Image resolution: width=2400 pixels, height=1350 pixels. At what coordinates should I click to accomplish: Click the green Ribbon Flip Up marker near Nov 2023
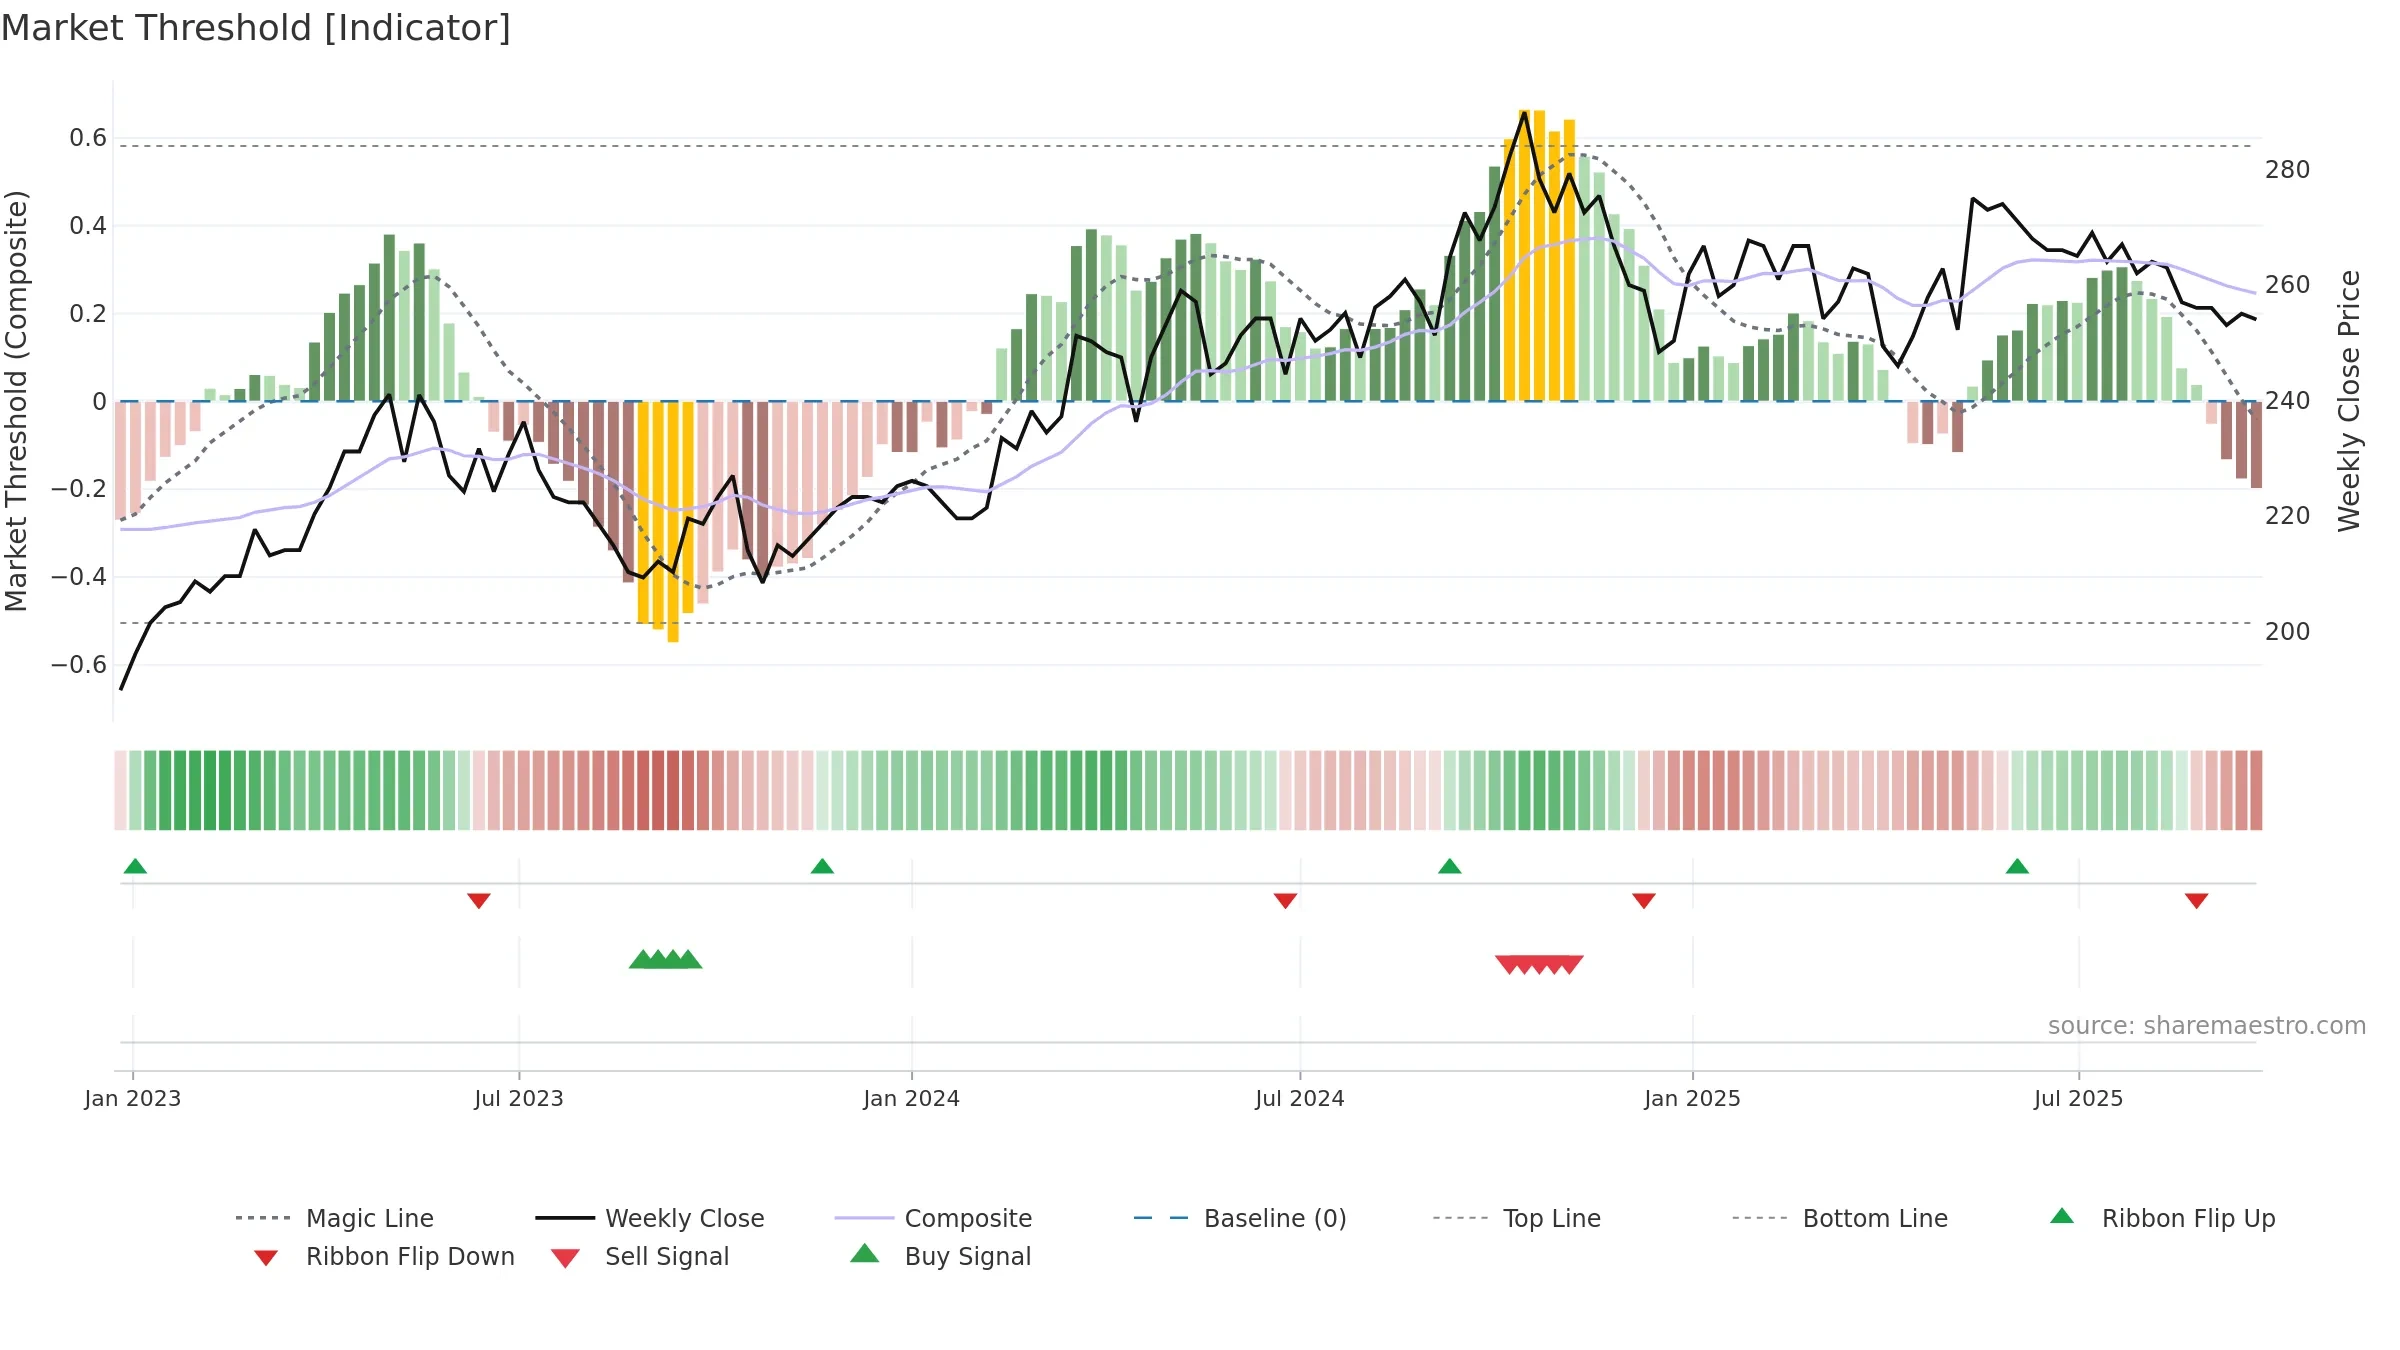pyautogui.click(x=822, y=866)
